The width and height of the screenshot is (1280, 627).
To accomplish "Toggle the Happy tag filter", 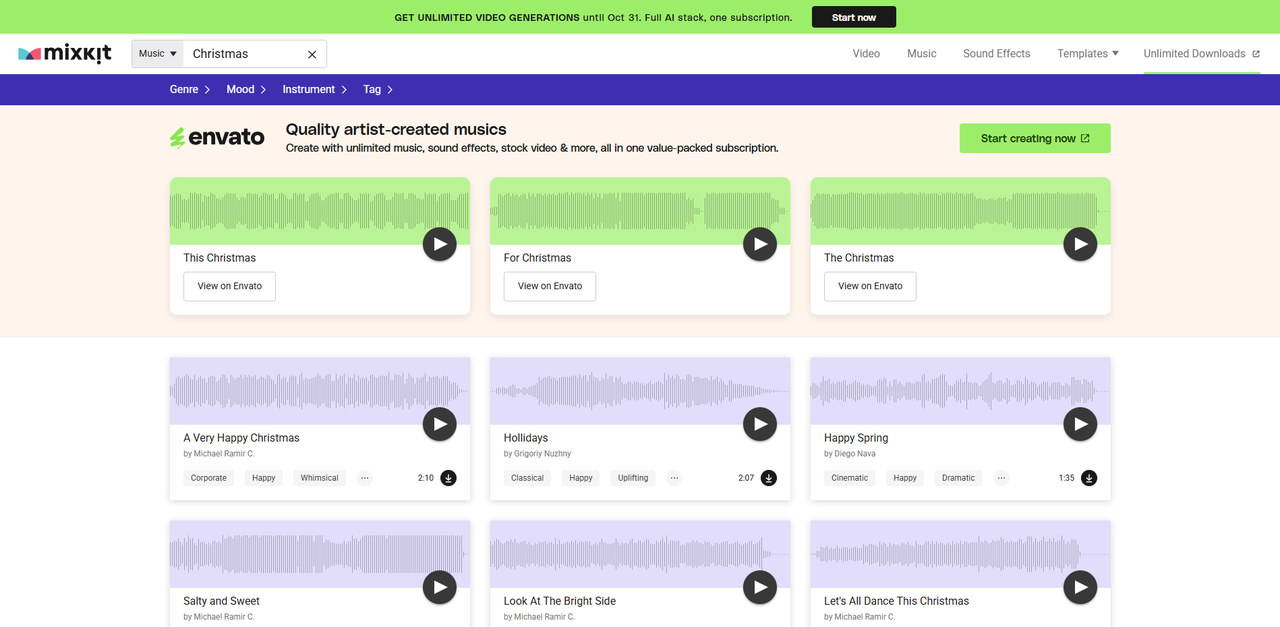I will pos(263,477).
